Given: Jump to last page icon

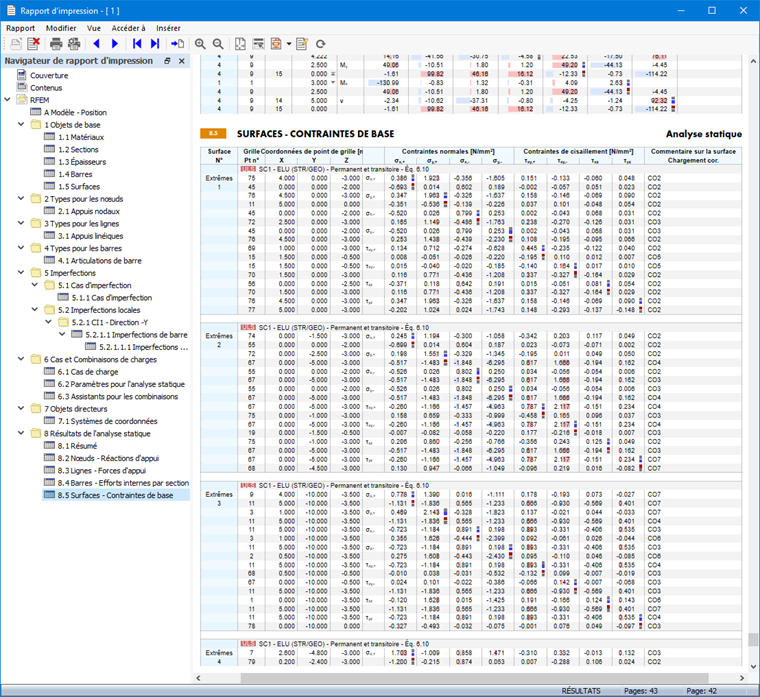Looking at the screenshot, I should click(x=154, y=44).
